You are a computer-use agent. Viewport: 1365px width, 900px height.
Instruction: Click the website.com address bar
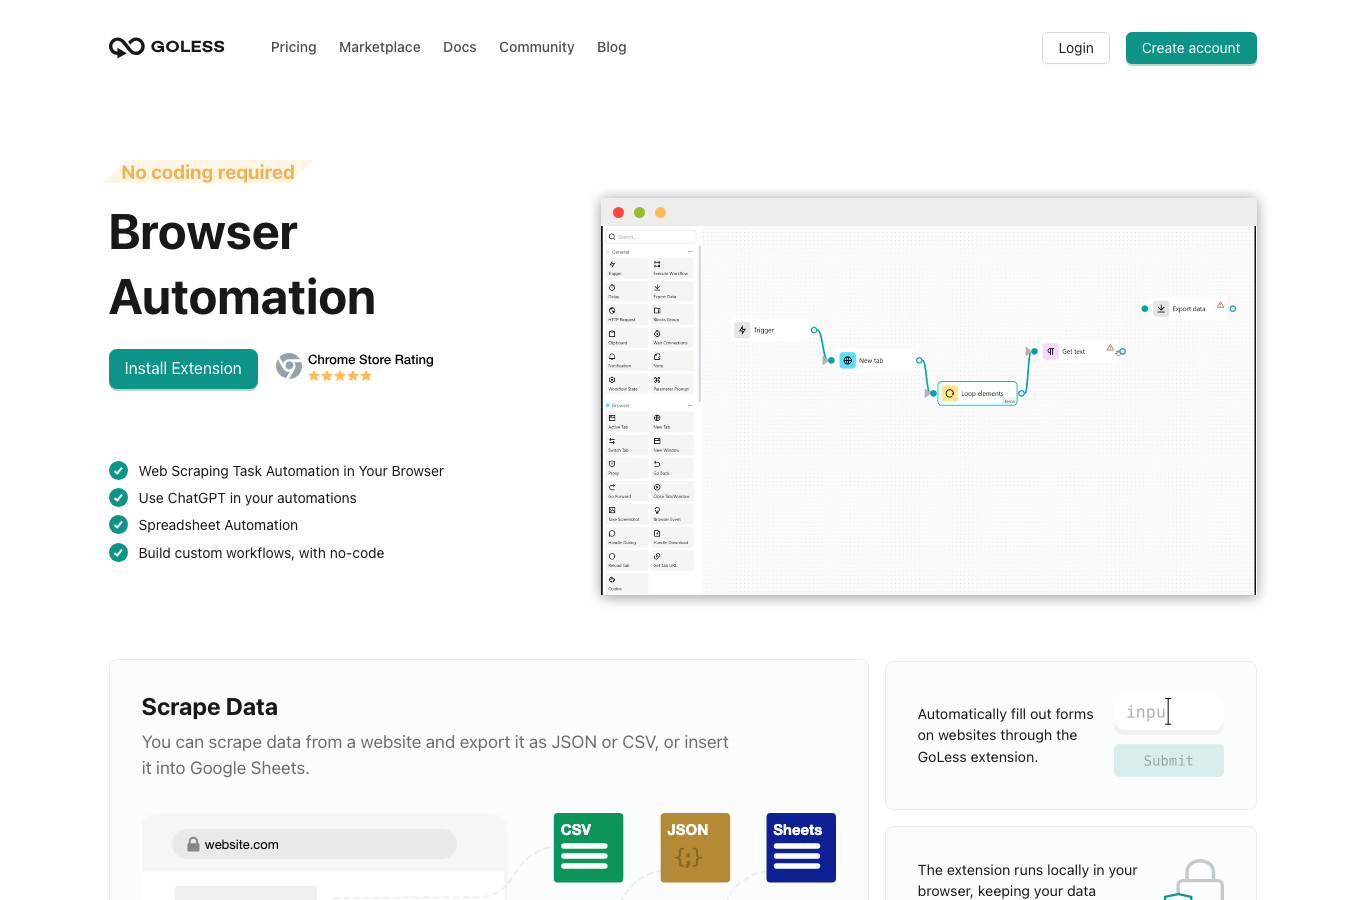click(x=314, y=844)
